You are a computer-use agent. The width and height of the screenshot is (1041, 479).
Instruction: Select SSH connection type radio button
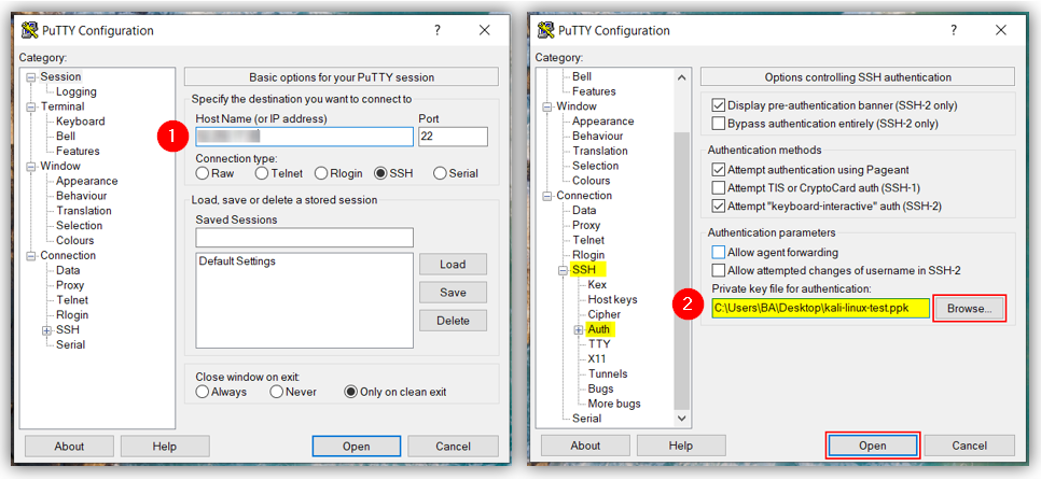click(x=380, y=173)
